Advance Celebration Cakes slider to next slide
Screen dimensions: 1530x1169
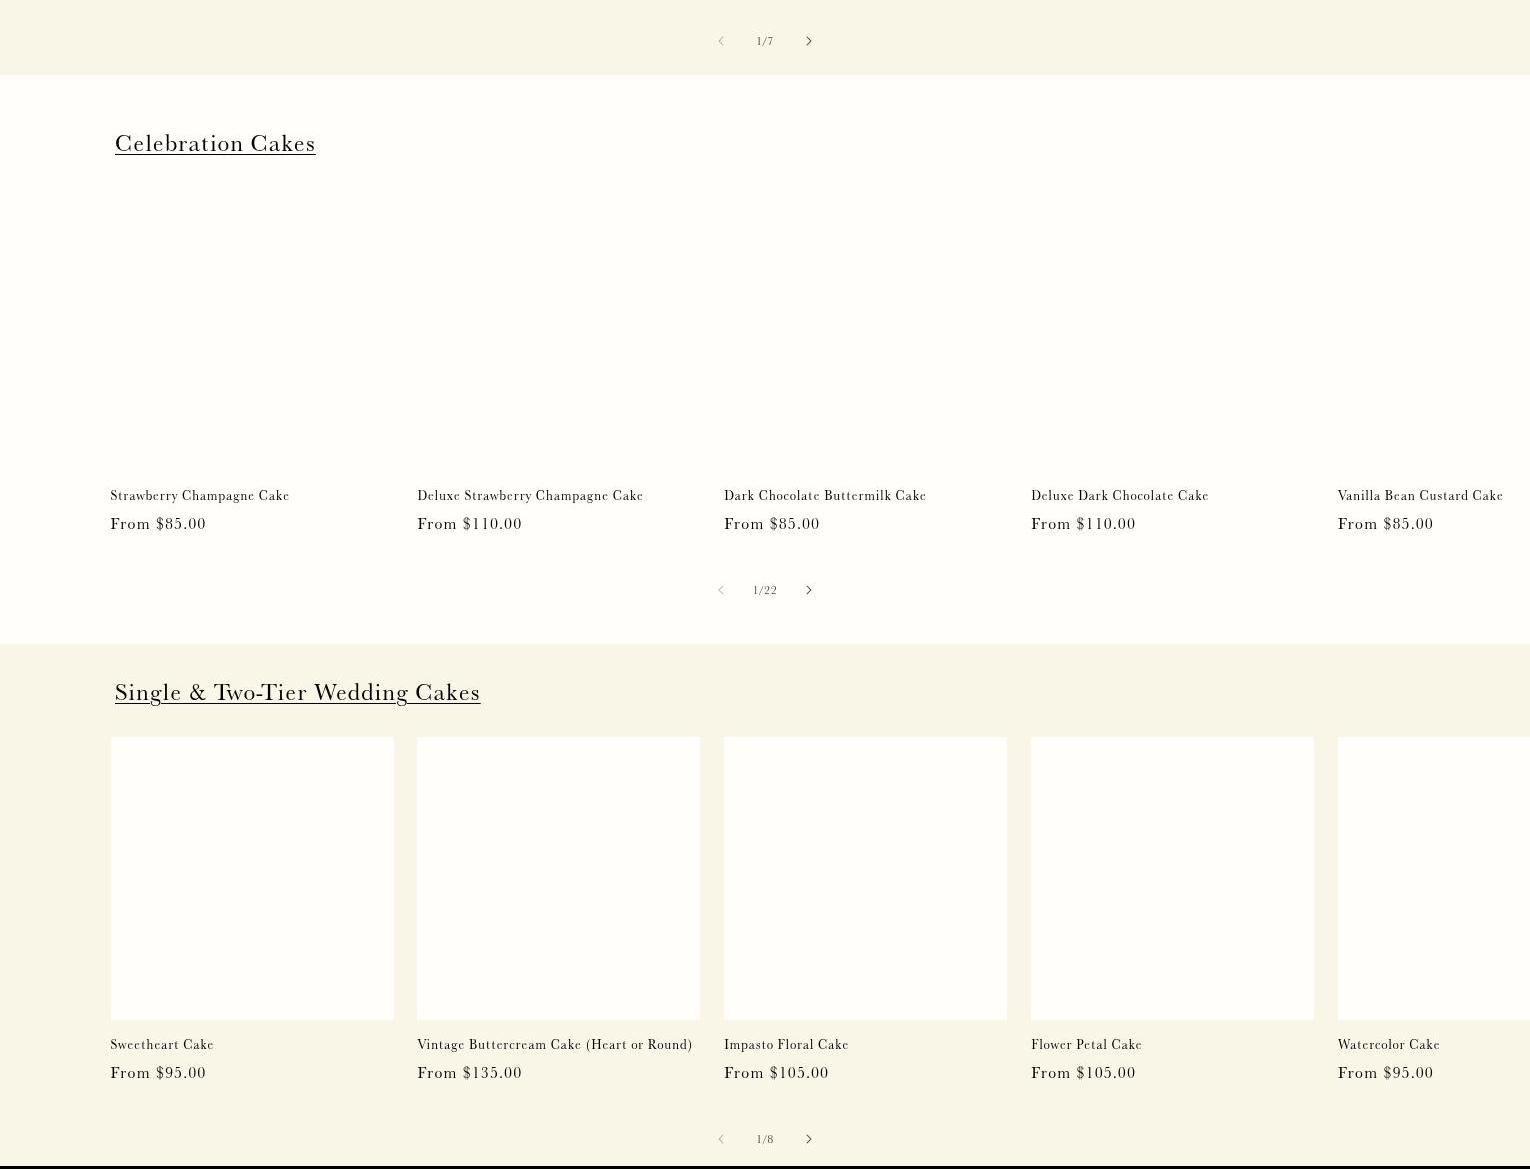click(808, 590)
